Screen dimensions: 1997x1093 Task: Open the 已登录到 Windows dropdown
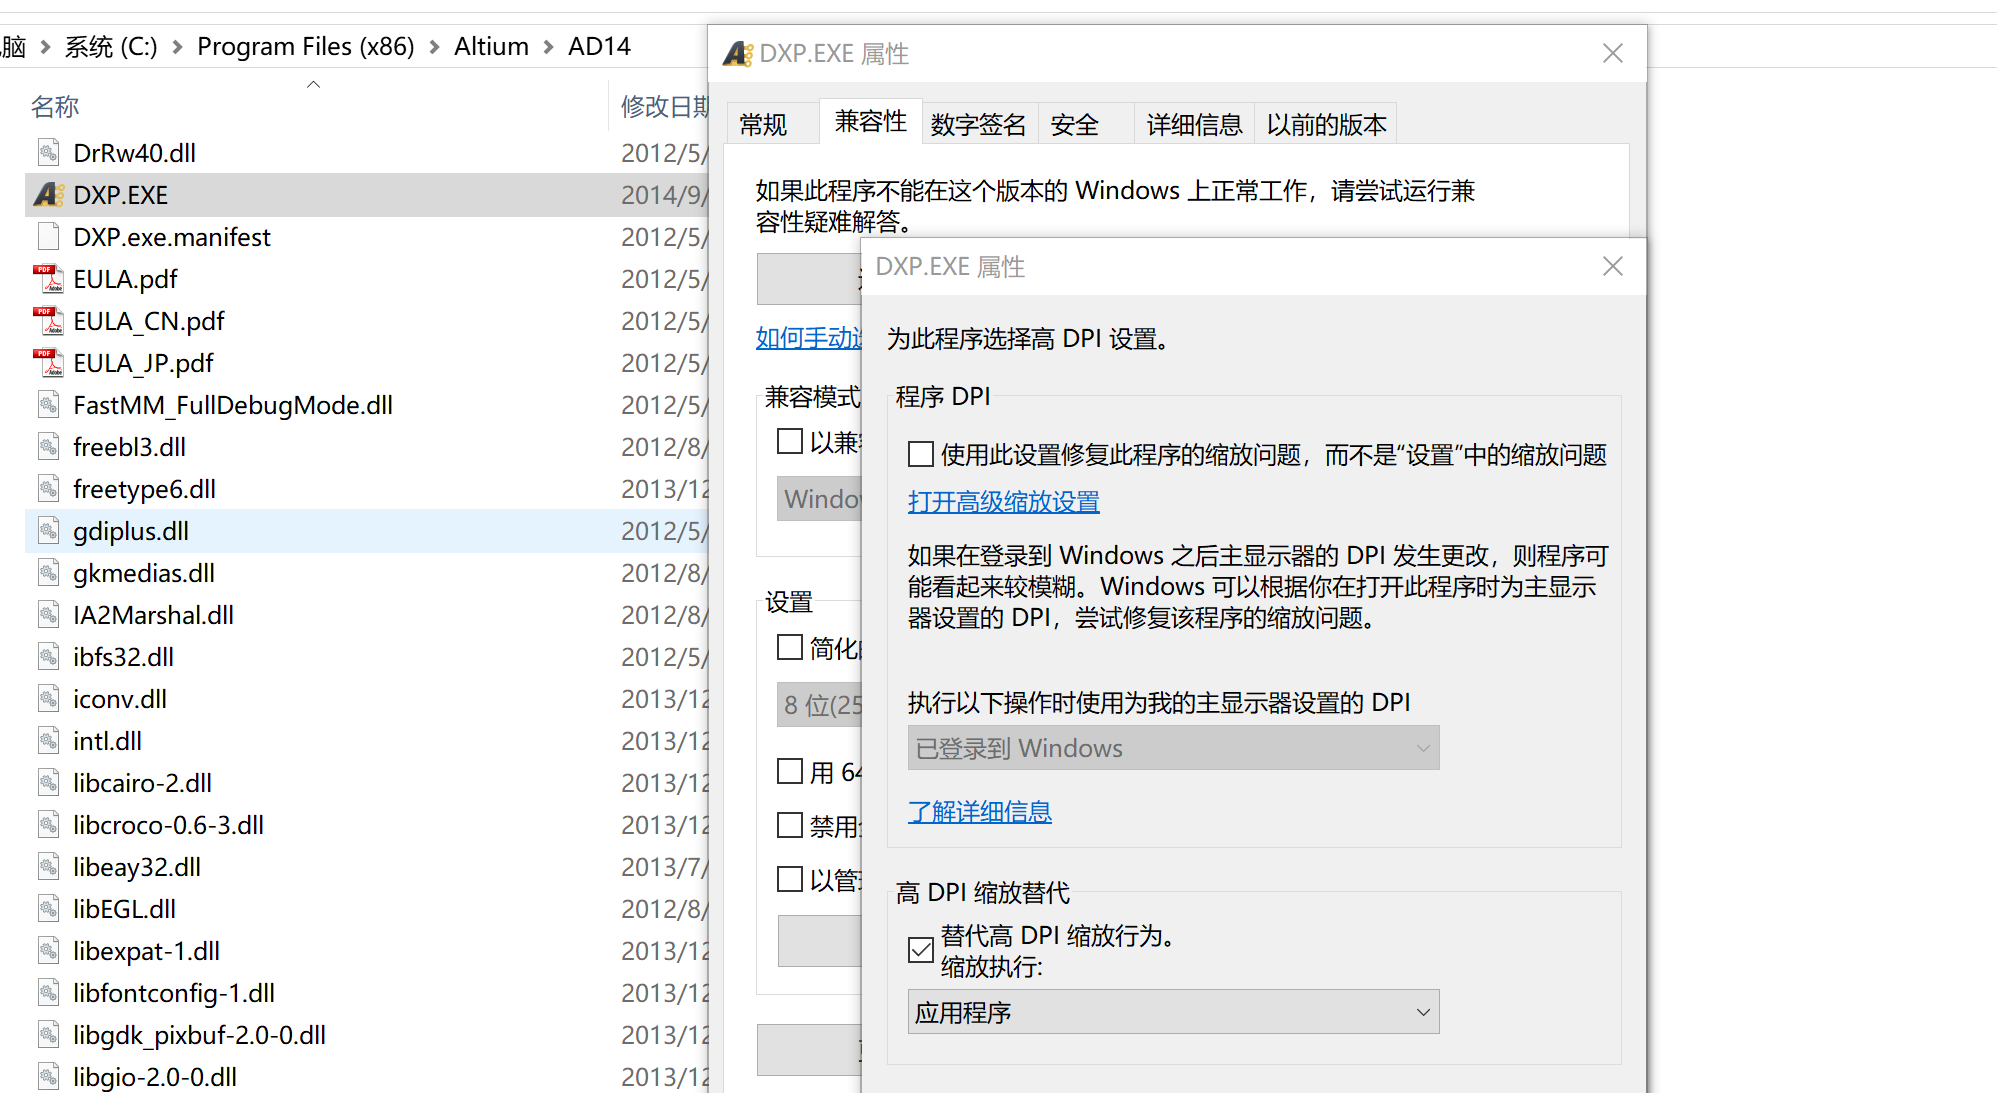click(x=1172, y=748)
